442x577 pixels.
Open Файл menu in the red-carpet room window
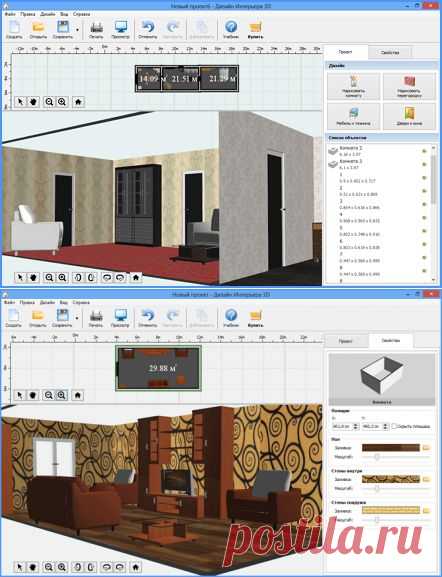[10, 14]
